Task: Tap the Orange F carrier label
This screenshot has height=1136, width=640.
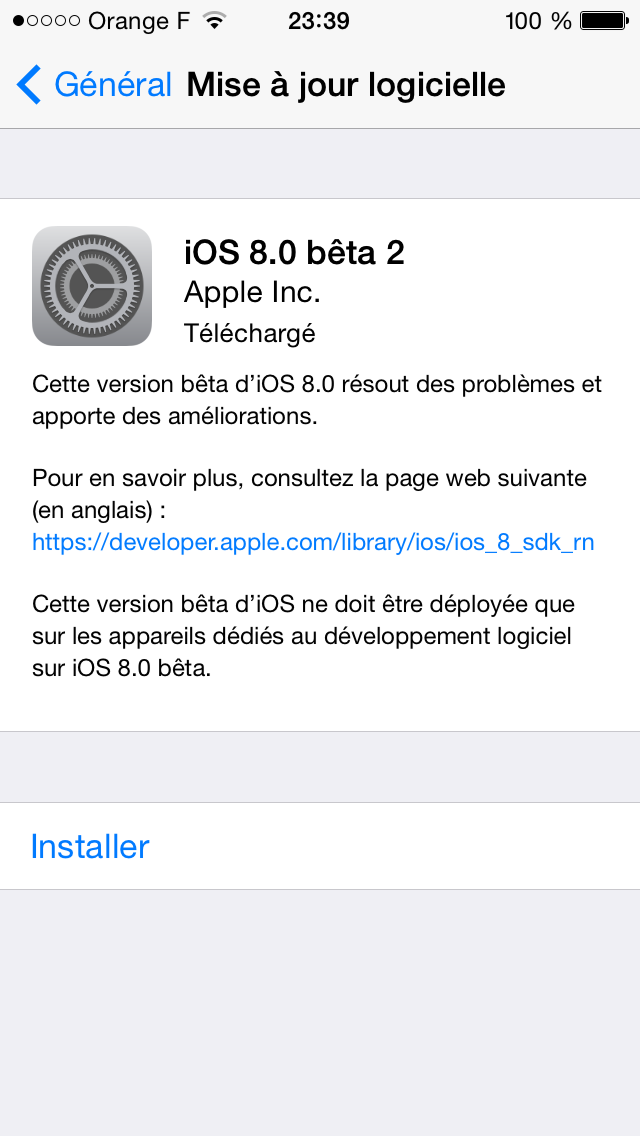Action: pyautogui.click(x=139, y=21)
